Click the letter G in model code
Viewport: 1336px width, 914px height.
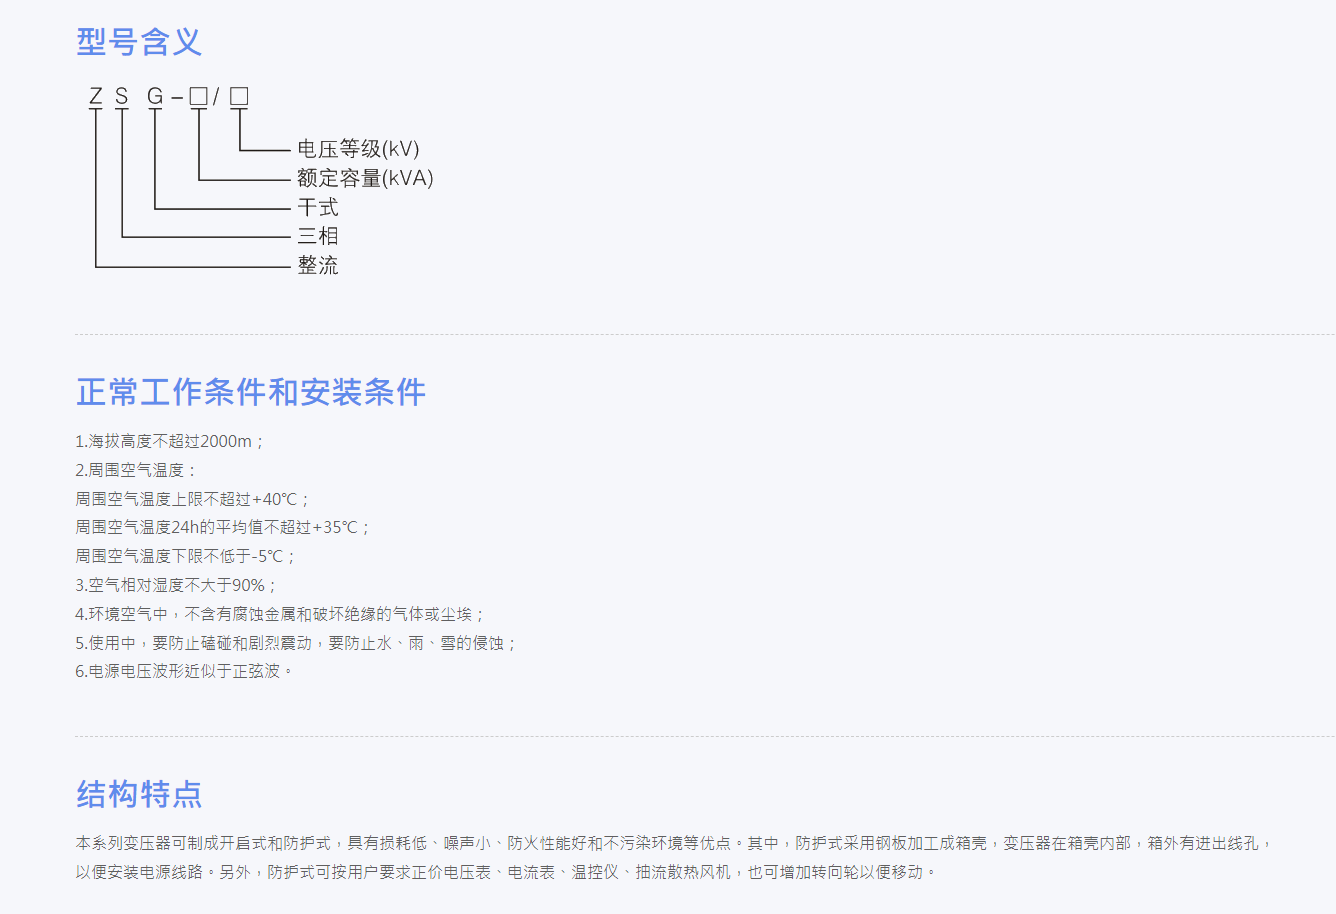[155, 96]
